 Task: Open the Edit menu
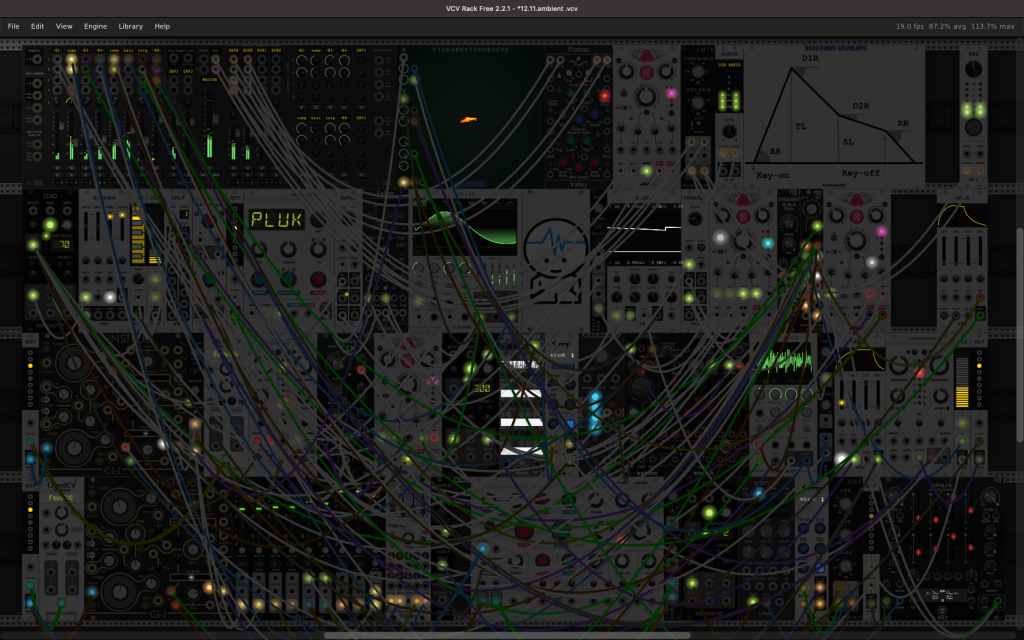pyautogui.click(x=37, y=26)
